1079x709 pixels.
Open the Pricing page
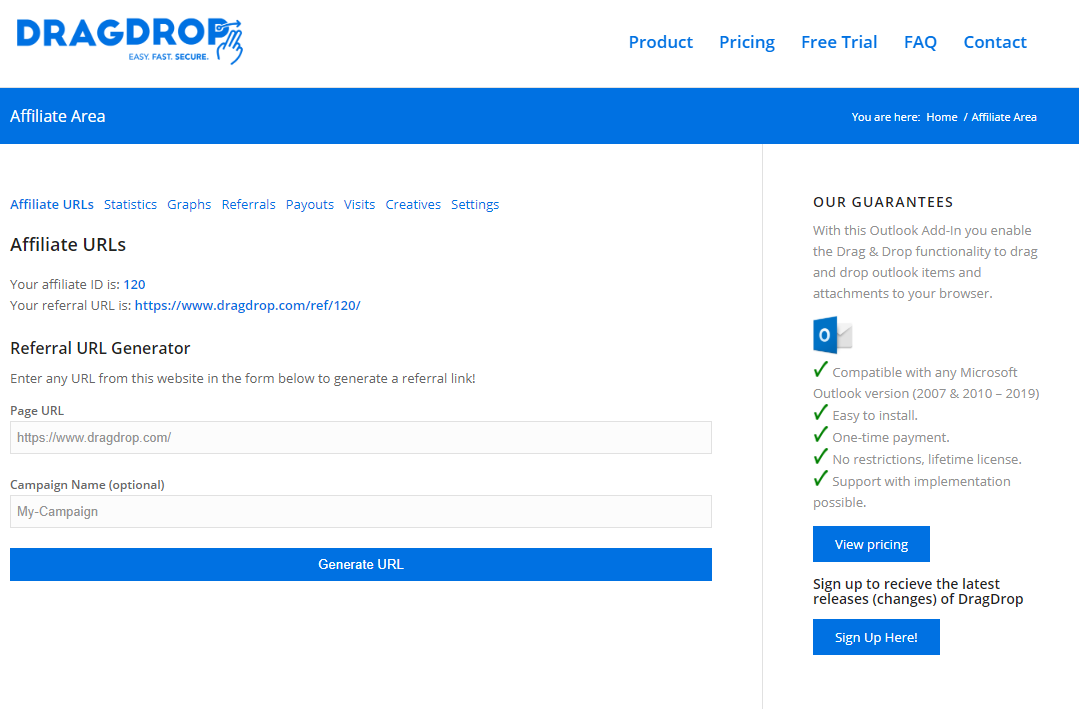pyautogui.click(x=747, y=42)
